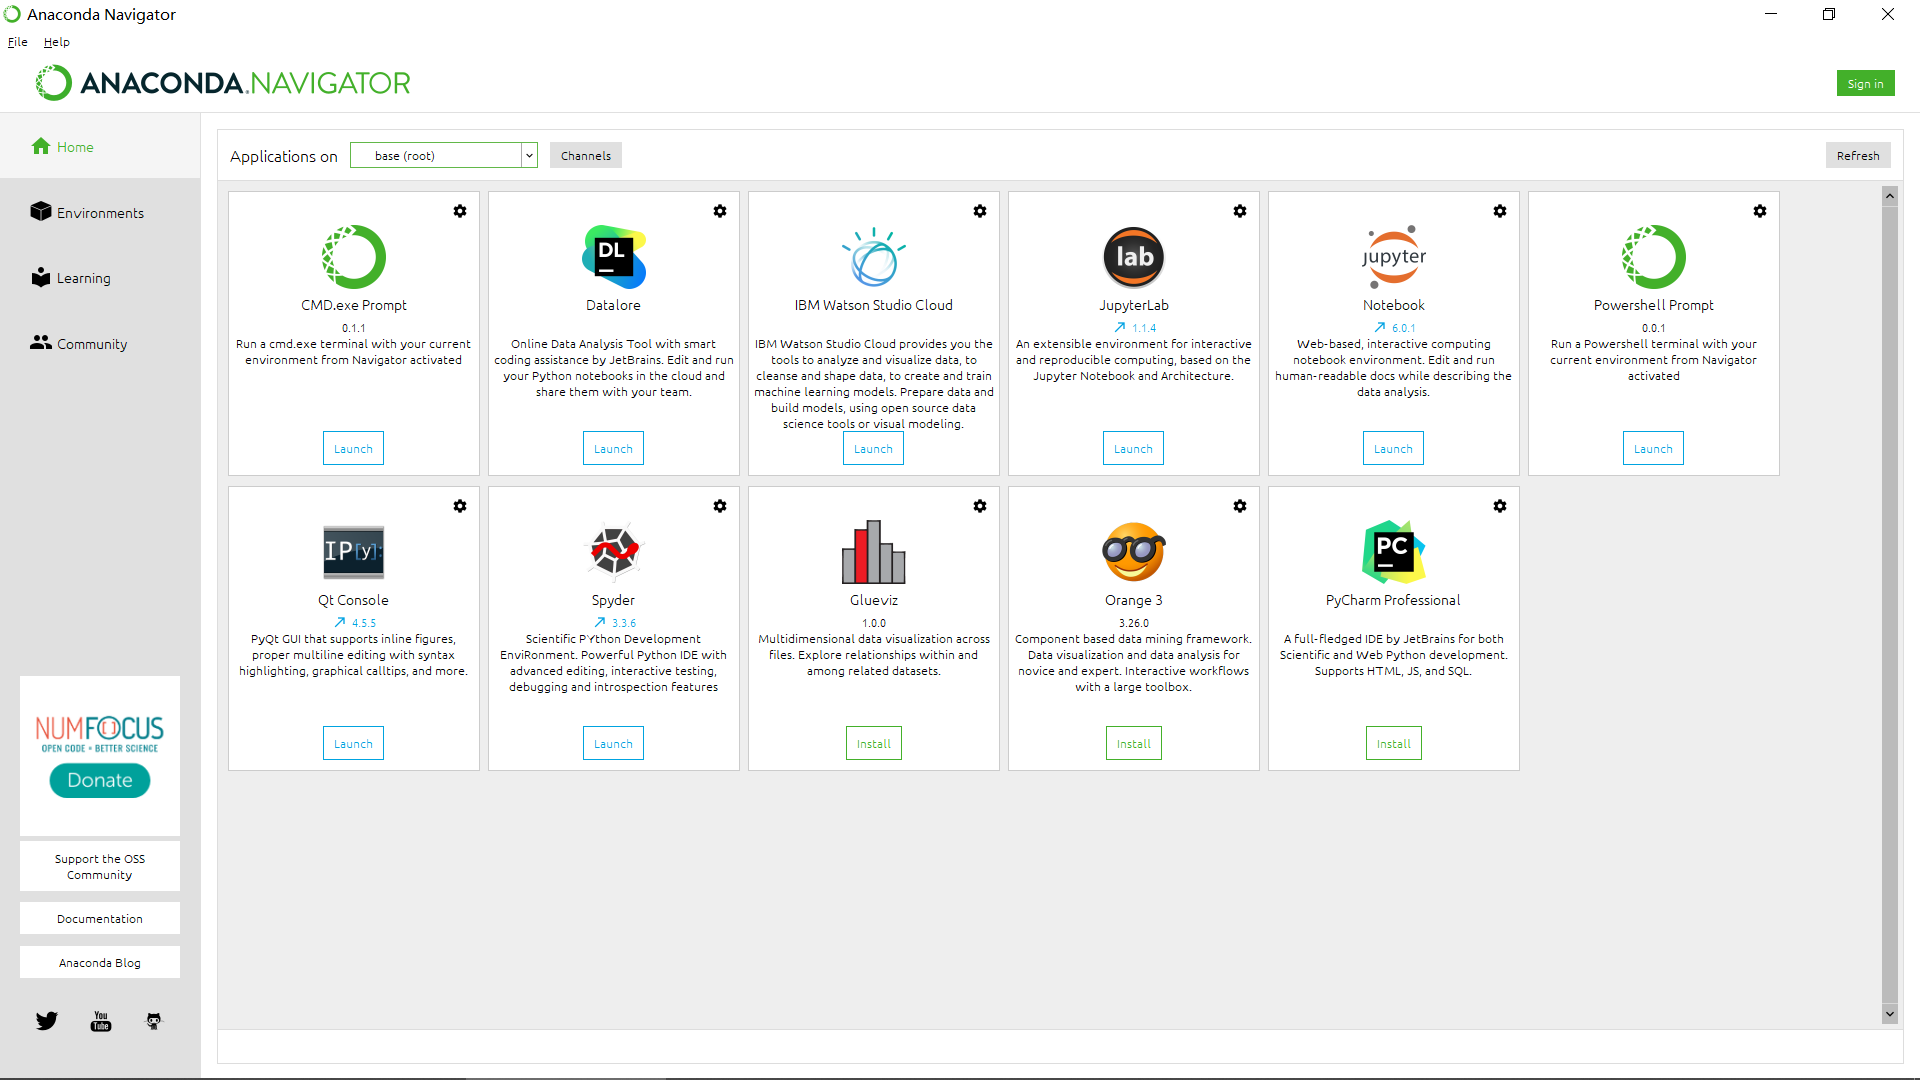Open the Channels dialog
The height and width of the screenshot is (1080, 1920).
tap(586, 156)
